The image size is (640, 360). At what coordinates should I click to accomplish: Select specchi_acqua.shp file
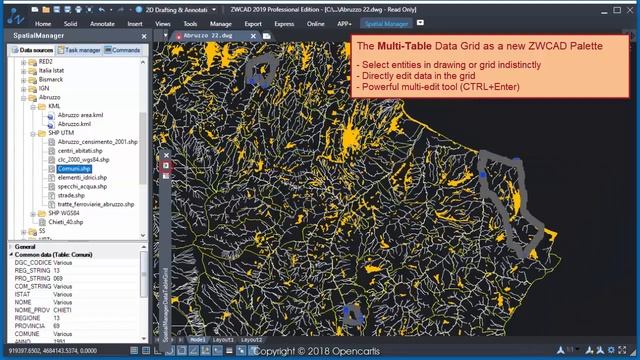tap(82, 187)
